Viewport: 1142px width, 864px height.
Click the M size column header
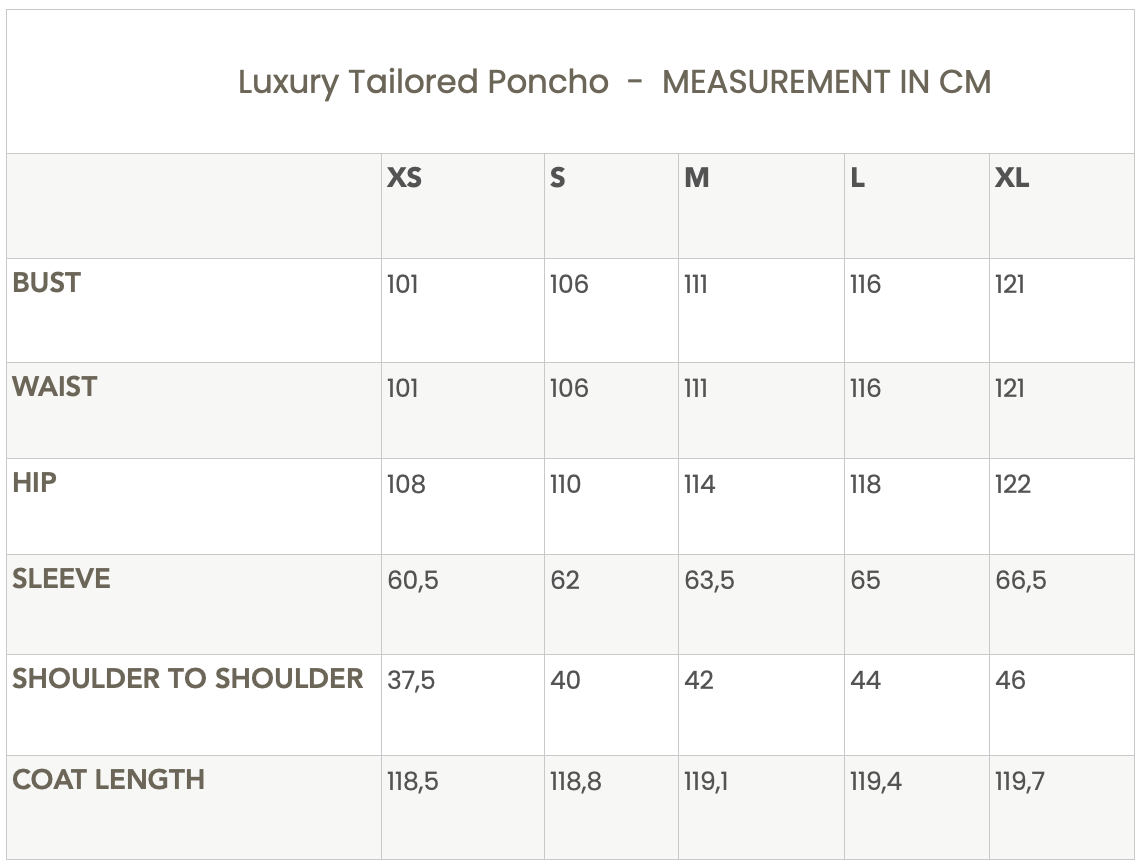coord(697,178)
